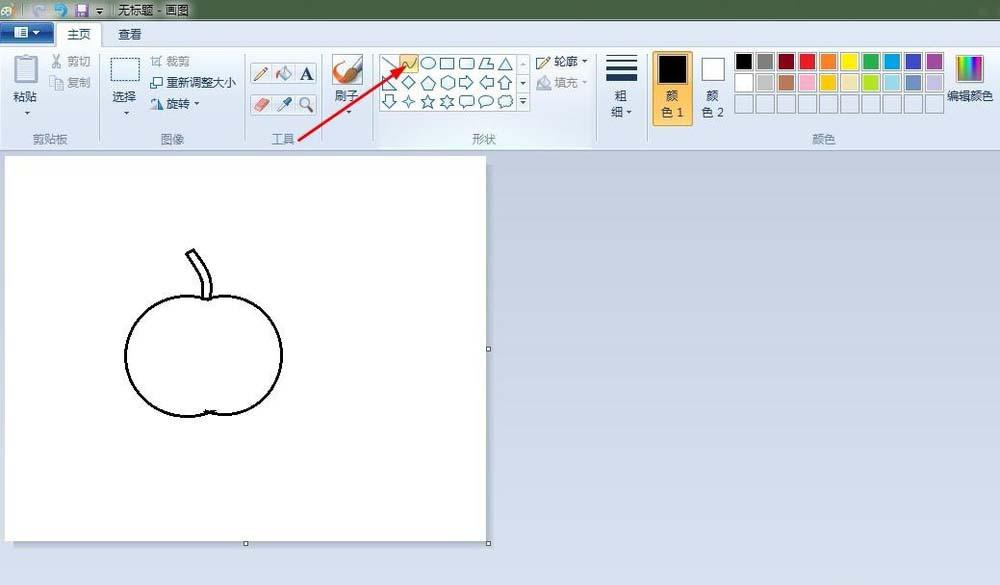Pick the Color picker eyedropper tool

(284, 103)
